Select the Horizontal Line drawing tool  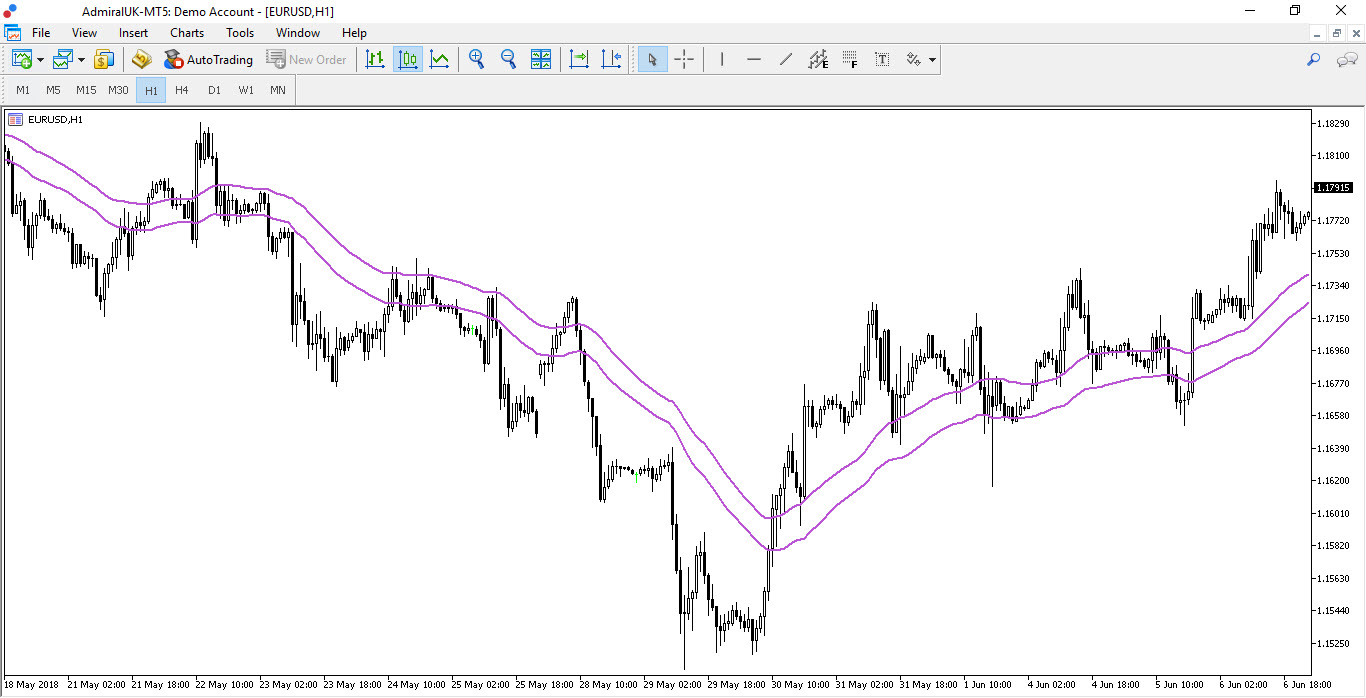click(754, 59)
